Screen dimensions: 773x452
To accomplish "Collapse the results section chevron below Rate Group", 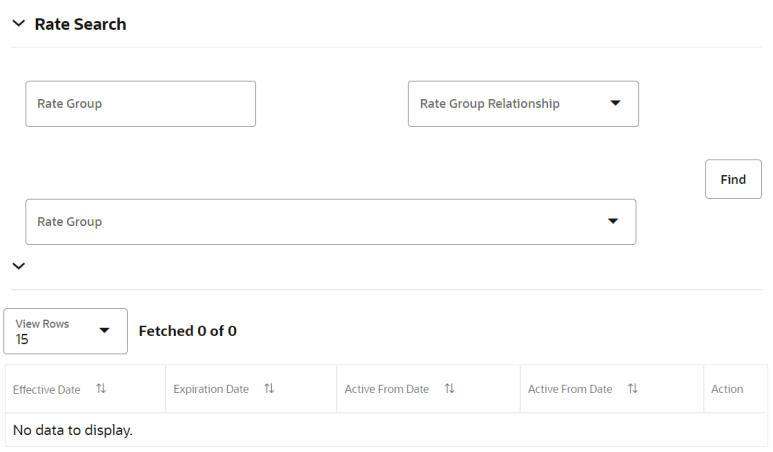I will (19, 266).
